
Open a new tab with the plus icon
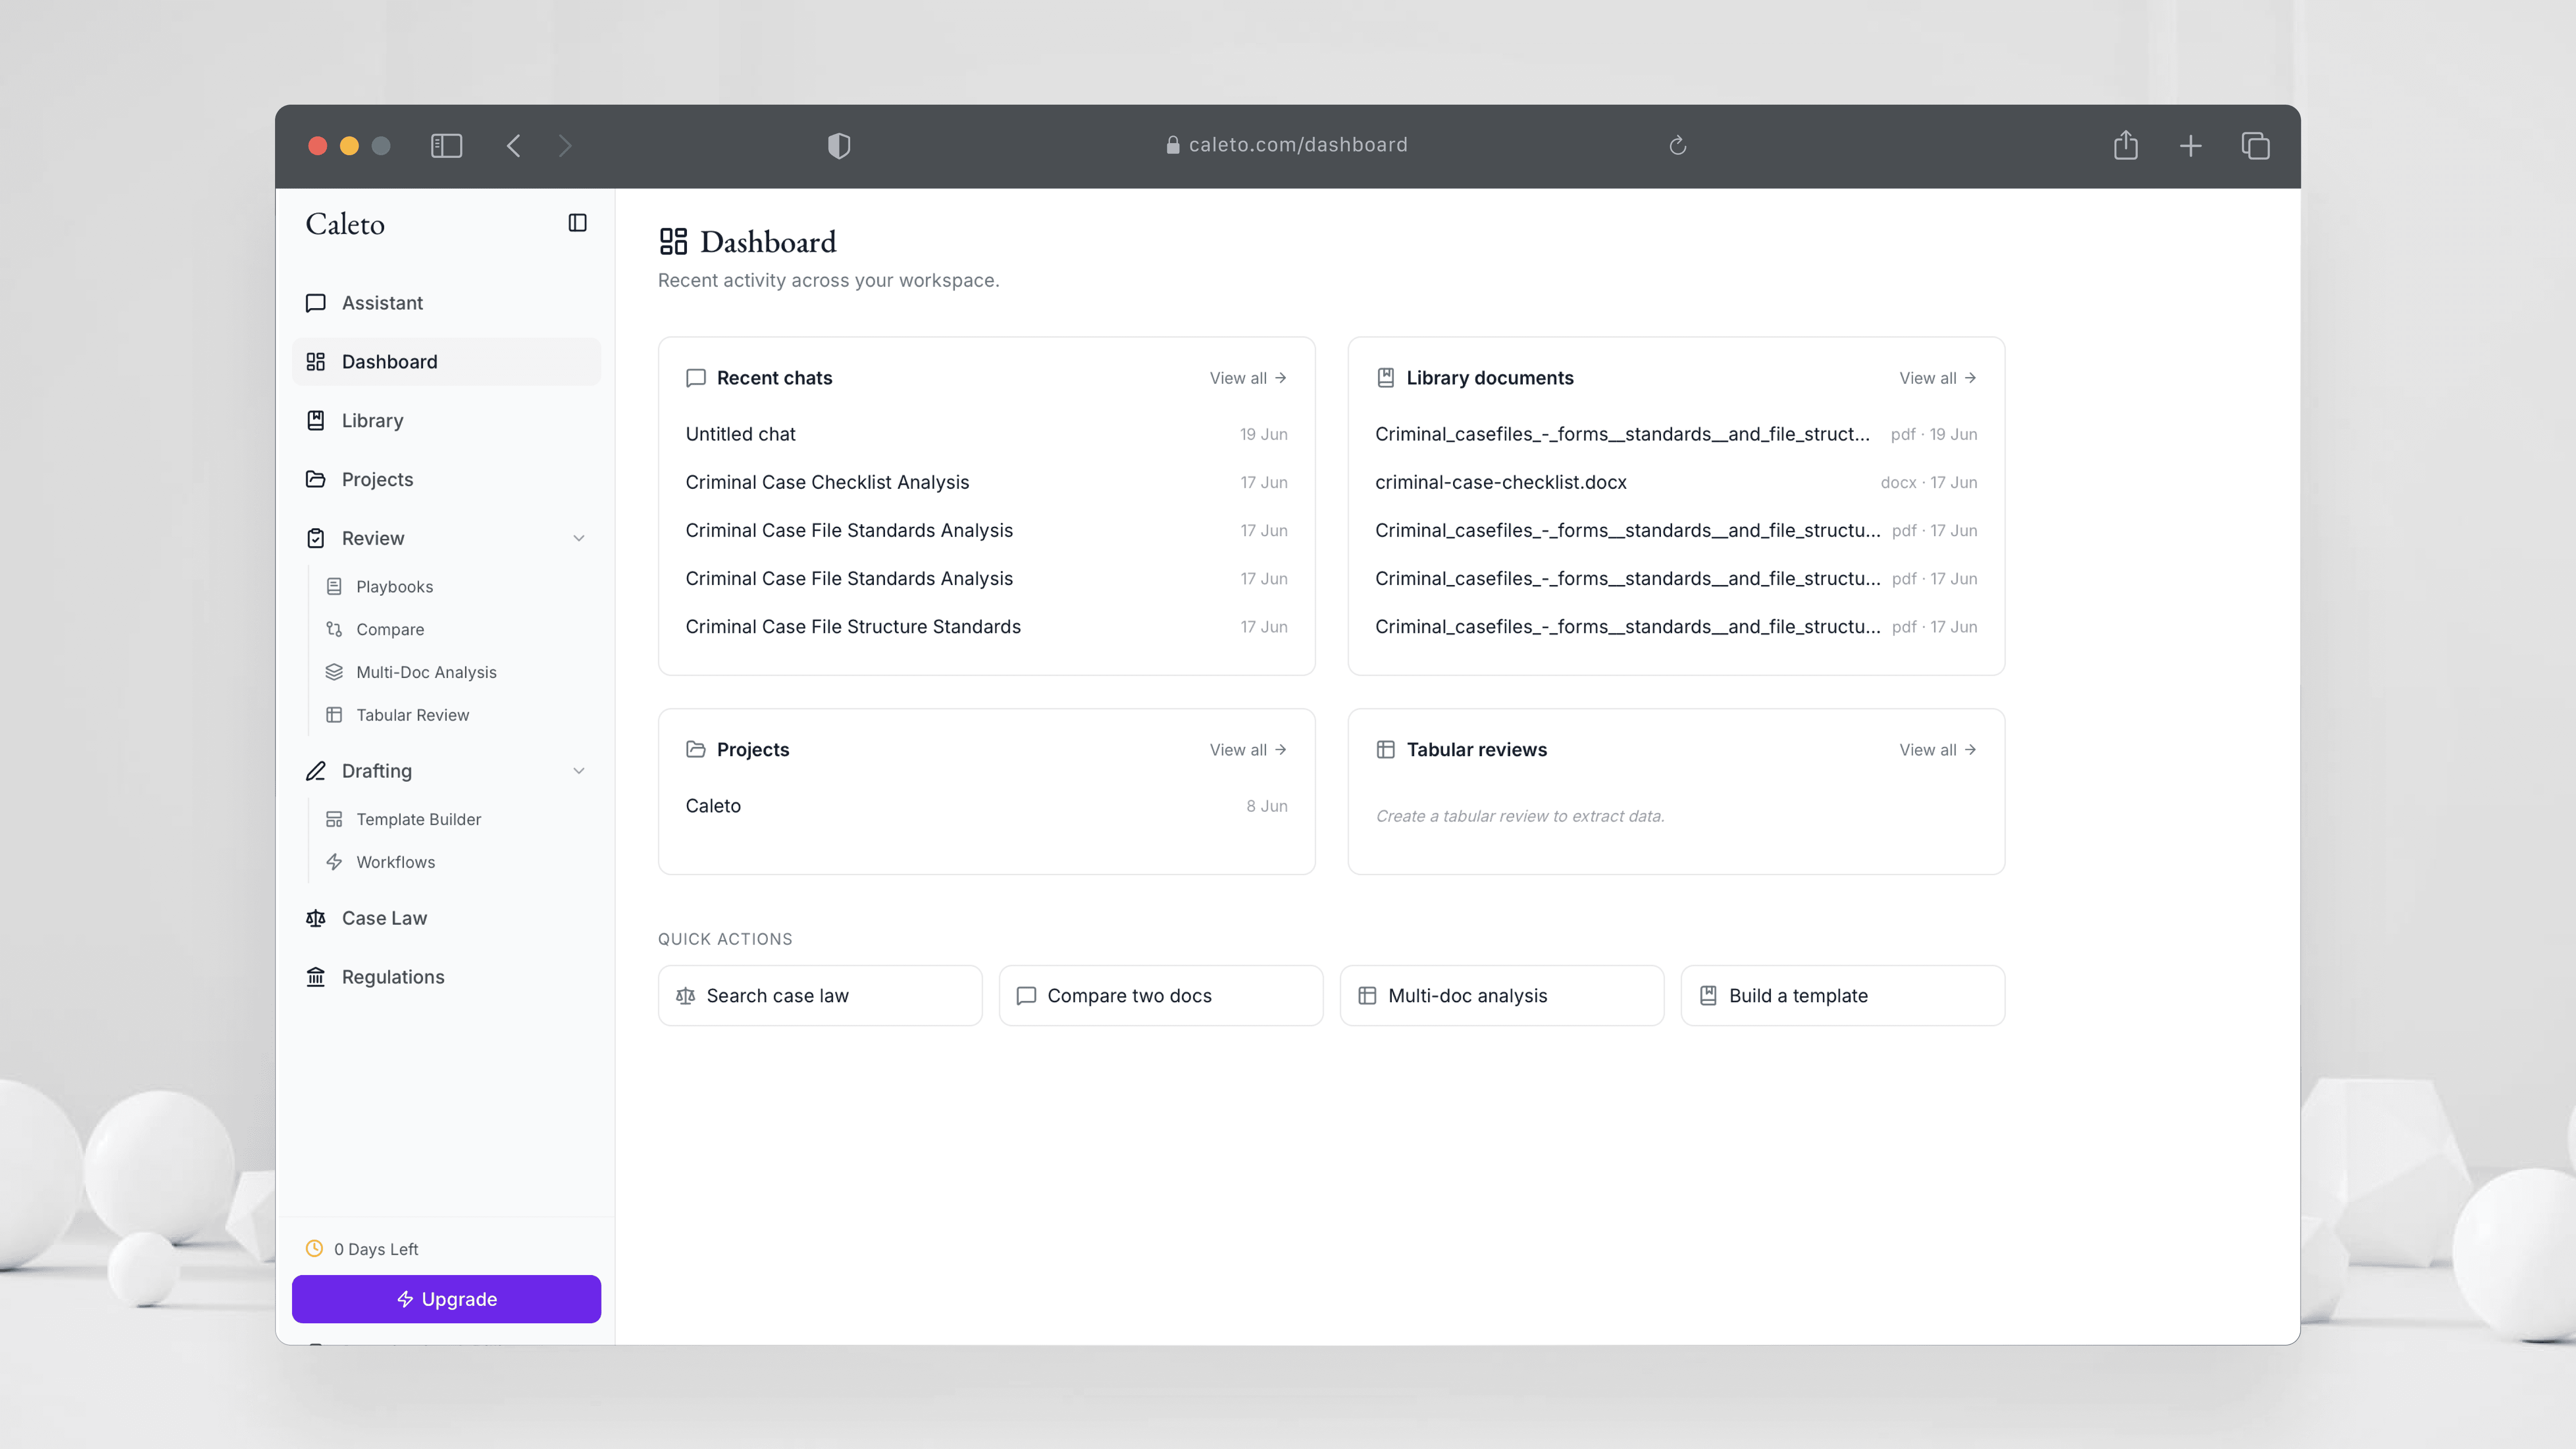(2191, 146)
